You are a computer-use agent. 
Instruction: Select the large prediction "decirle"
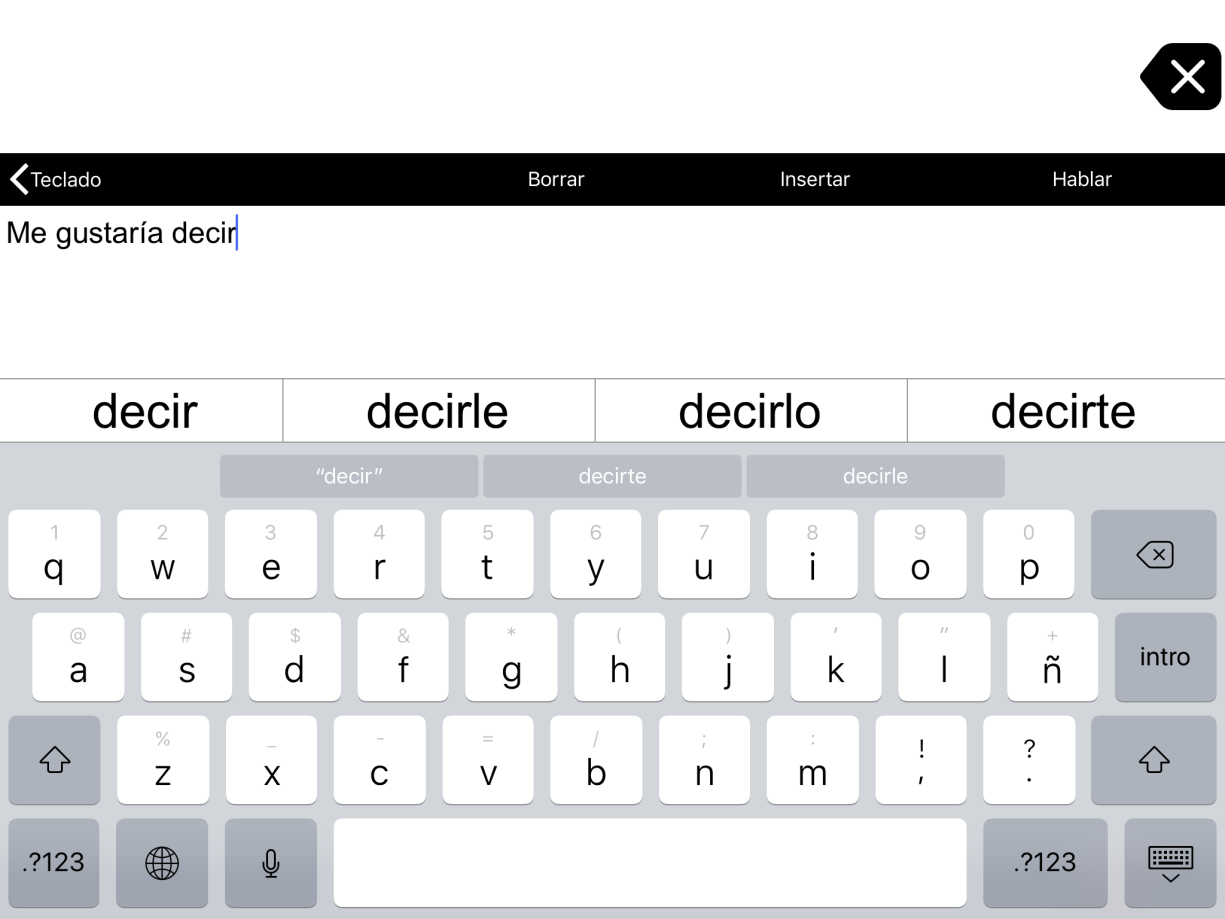438,411
